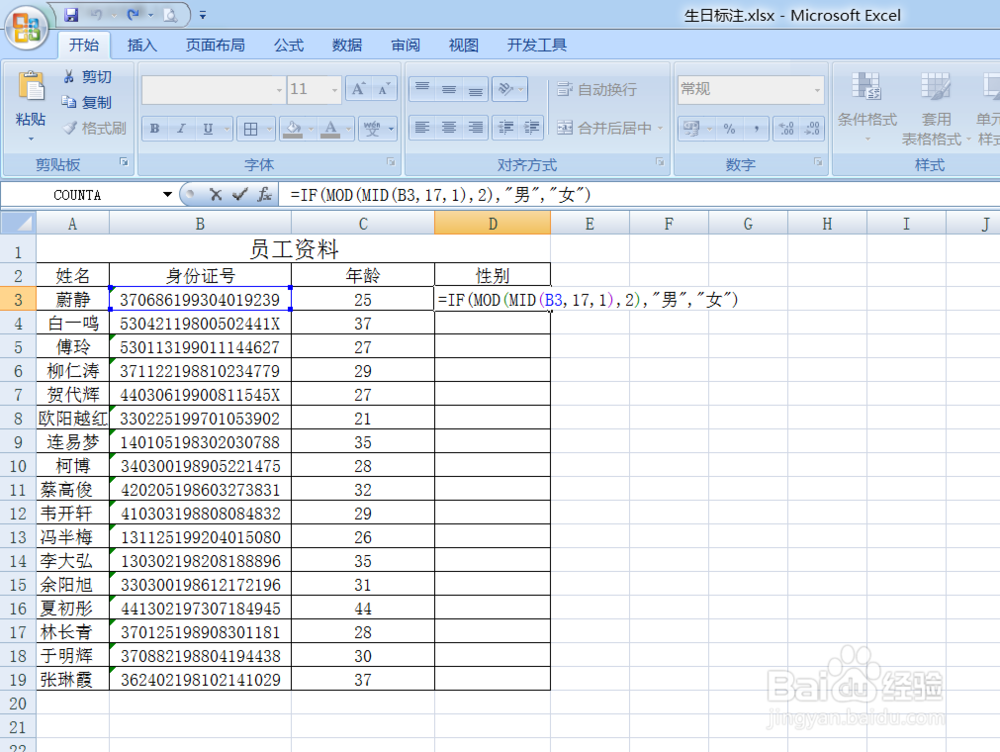Pick the font color A swatch
The image size is (1000, 752).
pos(330,129)
